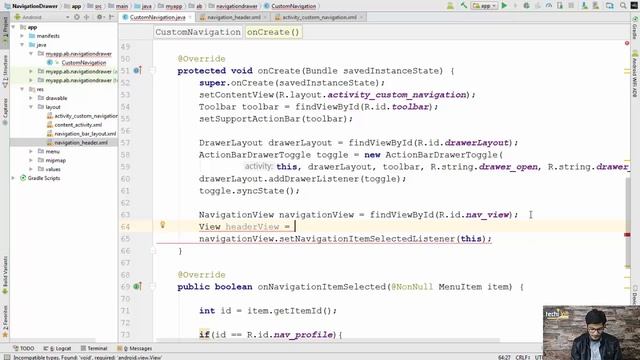This screenshot has width=640, height=360.
Task: Expand the drawable folder
Action: coord(31,98)
